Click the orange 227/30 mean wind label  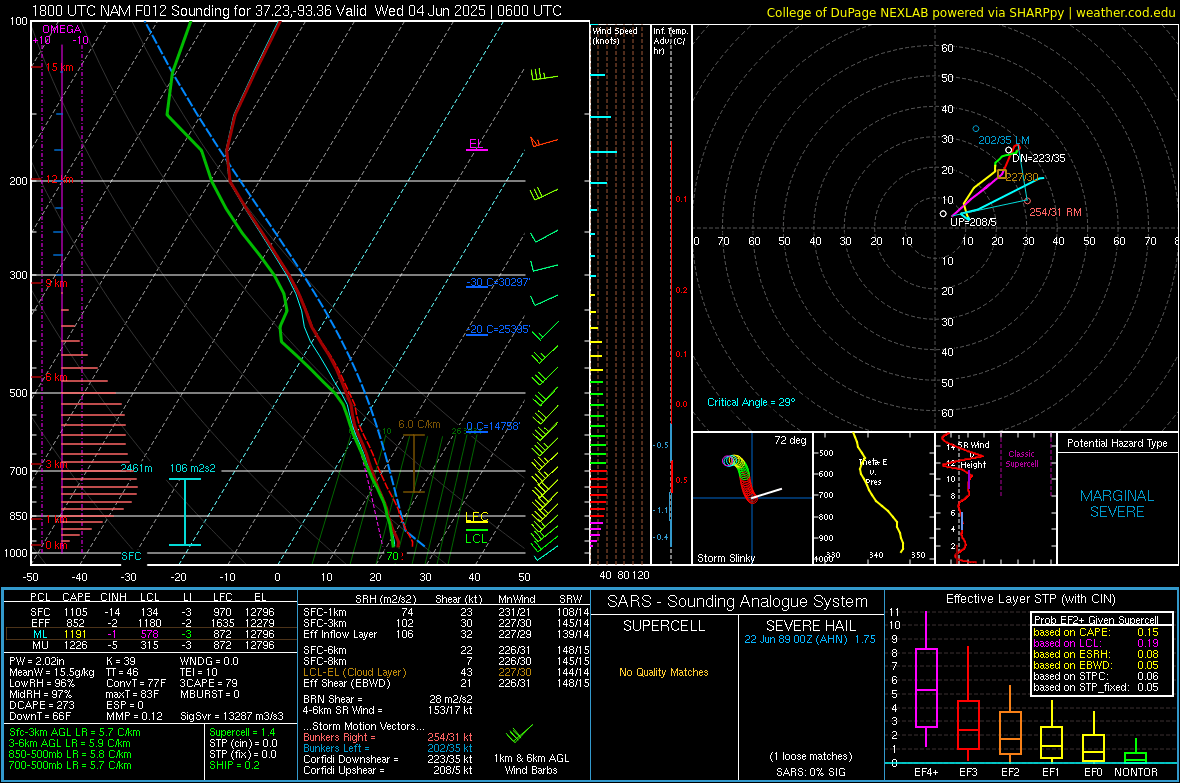point(1022,177)
